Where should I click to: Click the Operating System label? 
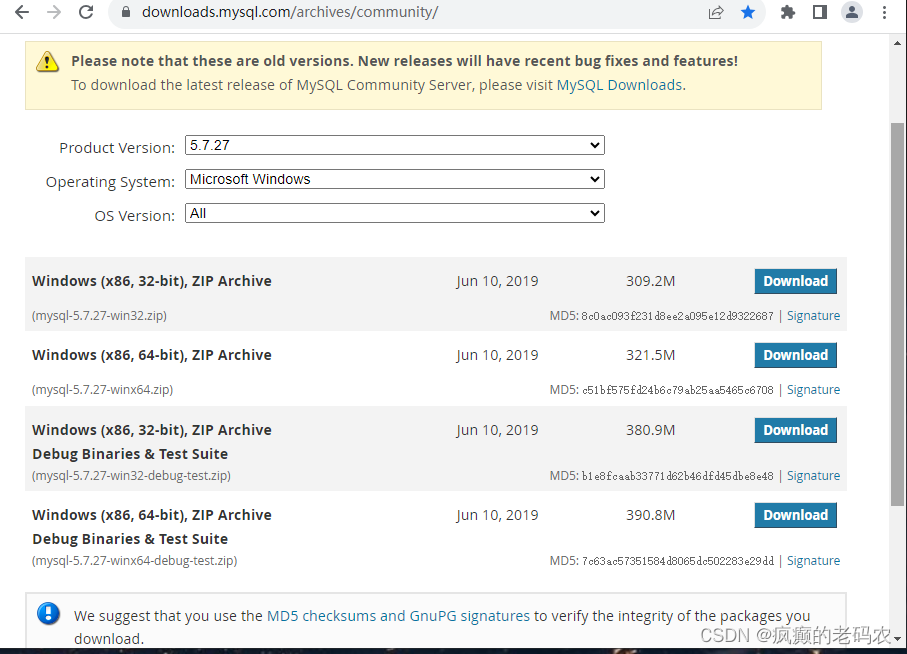tap(110, 182)
